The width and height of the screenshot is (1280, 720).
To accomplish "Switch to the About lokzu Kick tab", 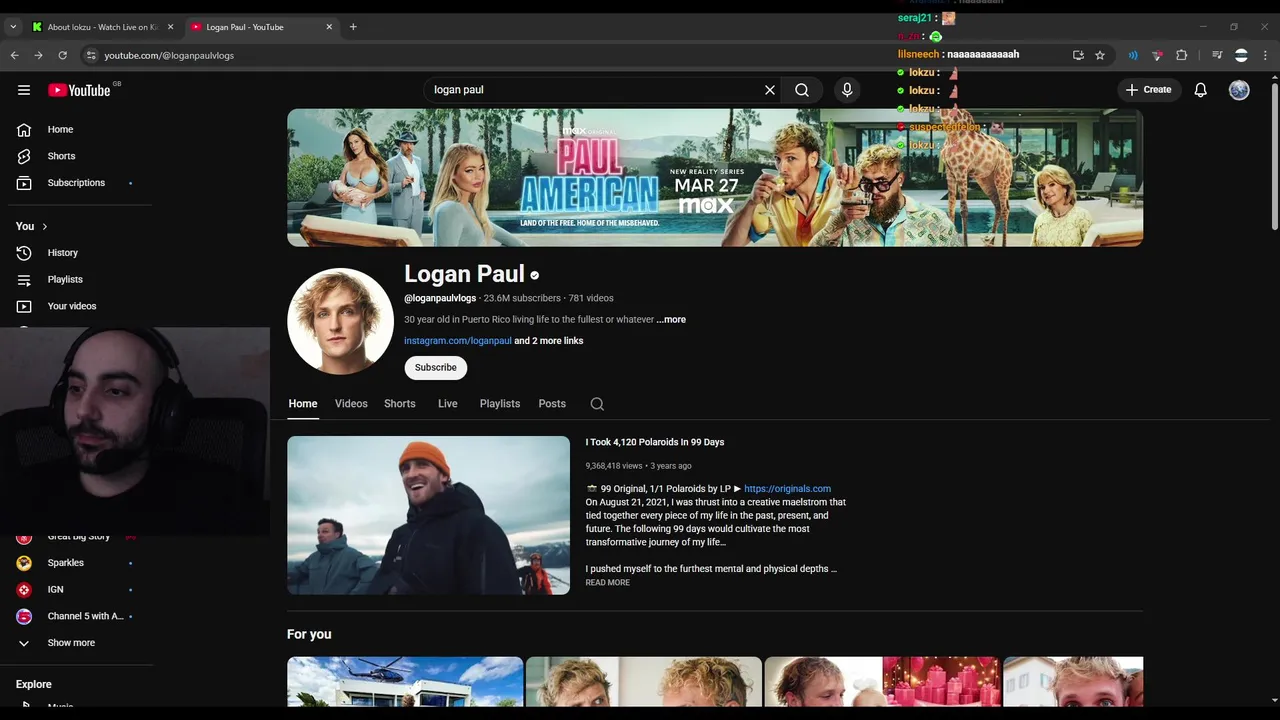I will pos(102,27).
